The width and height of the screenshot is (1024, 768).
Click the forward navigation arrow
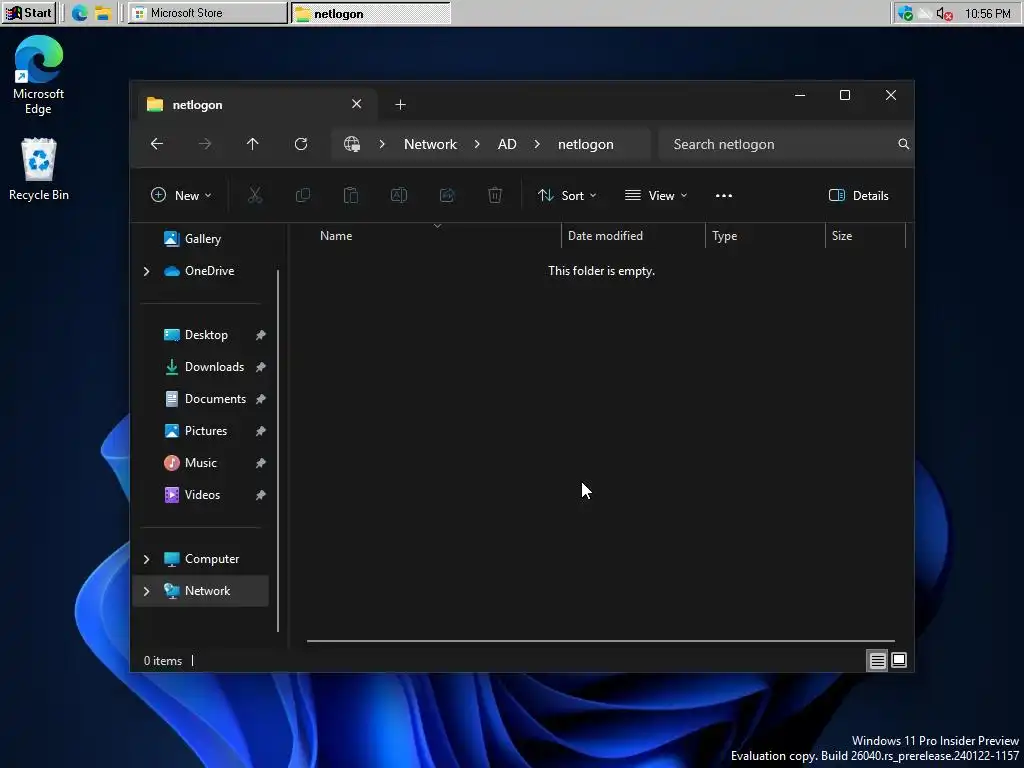(x=205, y=144)
